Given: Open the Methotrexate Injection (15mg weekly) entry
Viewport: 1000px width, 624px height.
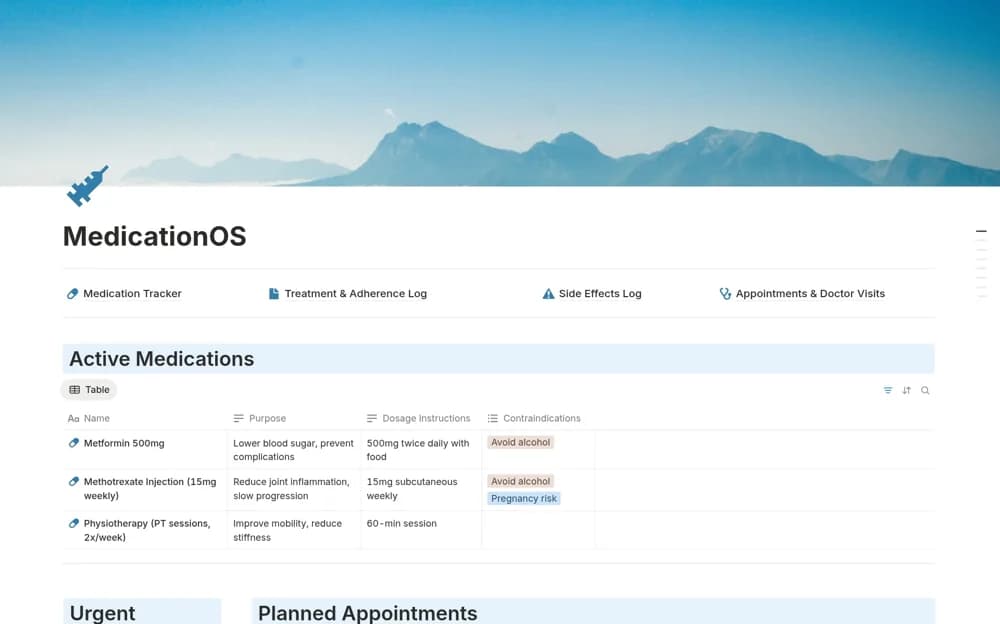Looking at the screenshot, I should point(150,489).
